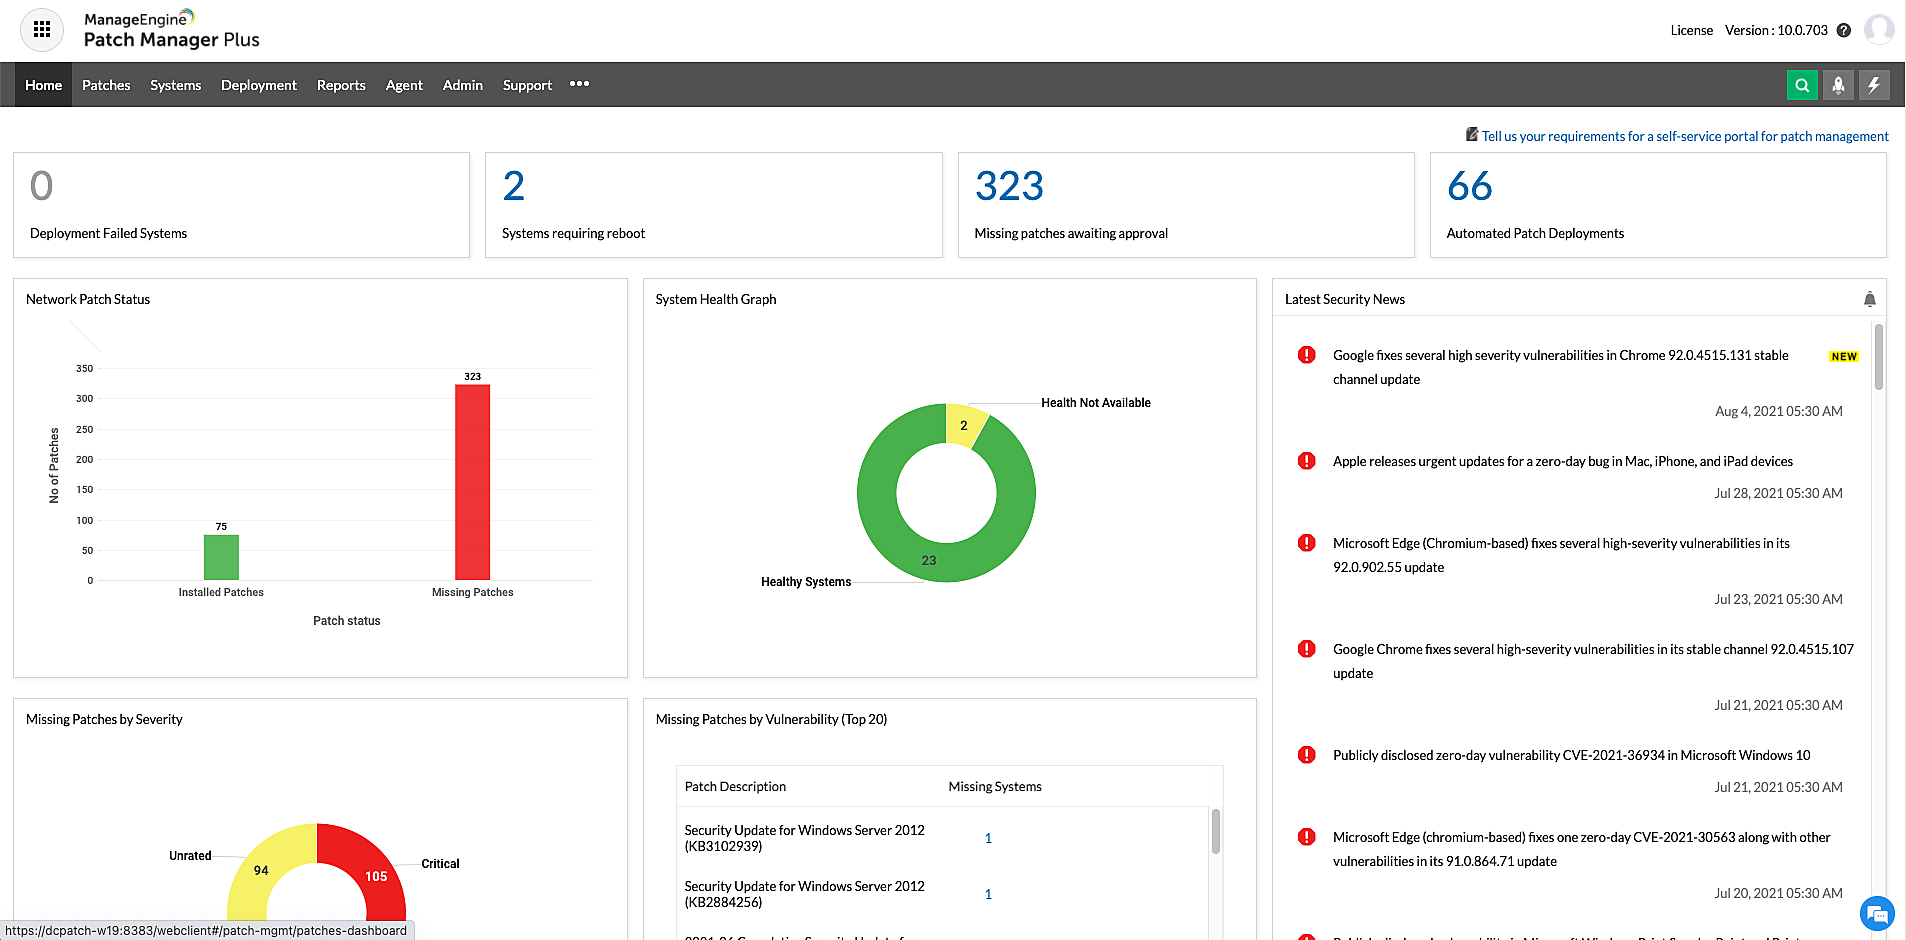Open the user profile avatar
The image size is (1906, 940).
pyautogui.click(x=1879, y=30)
